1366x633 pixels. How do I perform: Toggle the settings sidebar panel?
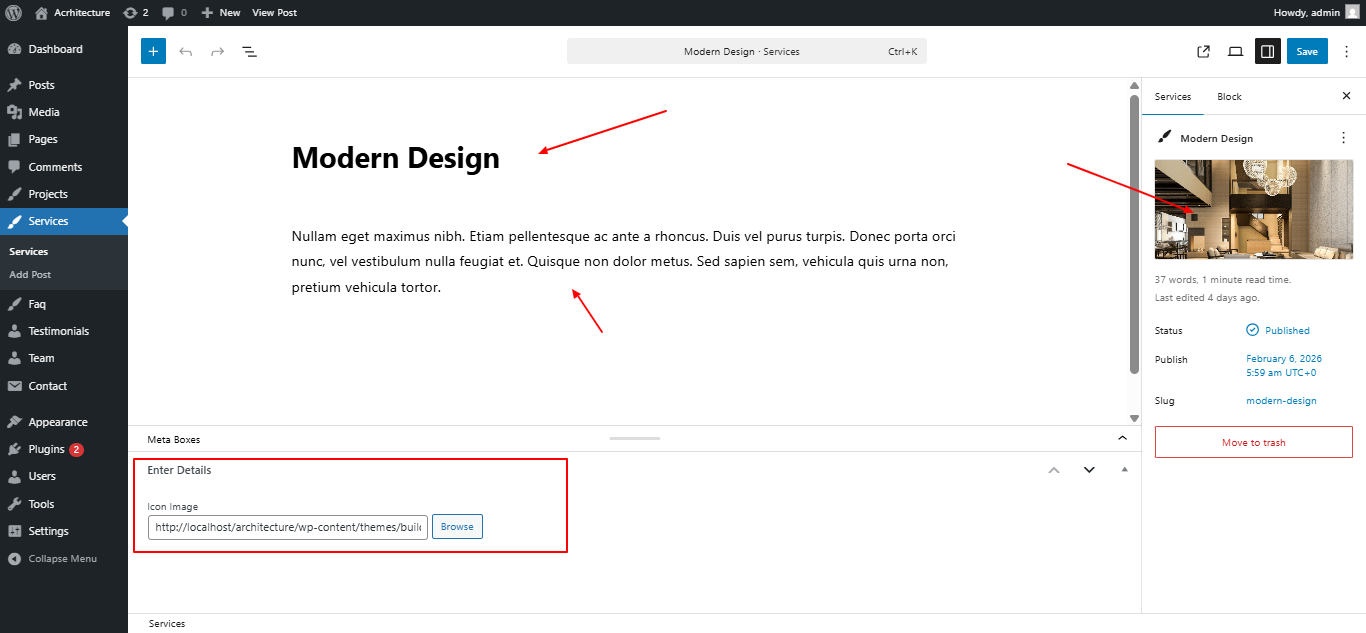click(x=1267, y=51)
